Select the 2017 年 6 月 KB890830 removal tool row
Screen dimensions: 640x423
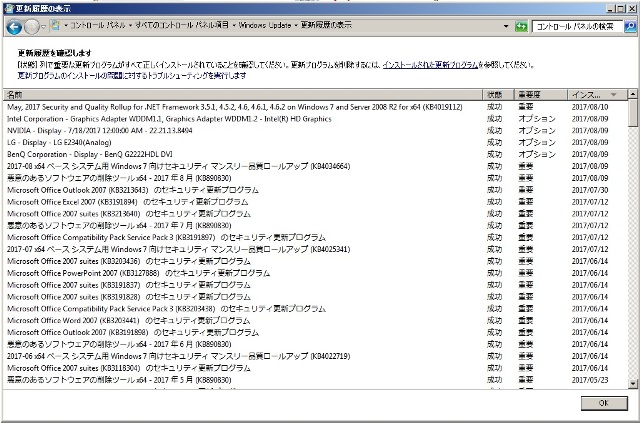[315, 344]
